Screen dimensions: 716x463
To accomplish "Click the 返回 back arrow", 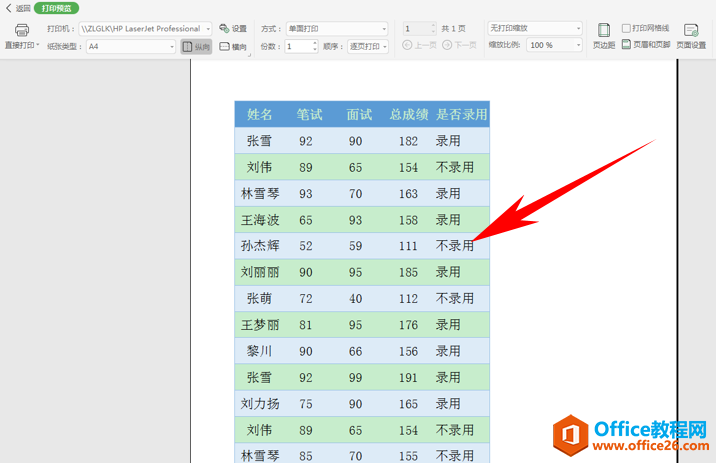I will point(8,8).
